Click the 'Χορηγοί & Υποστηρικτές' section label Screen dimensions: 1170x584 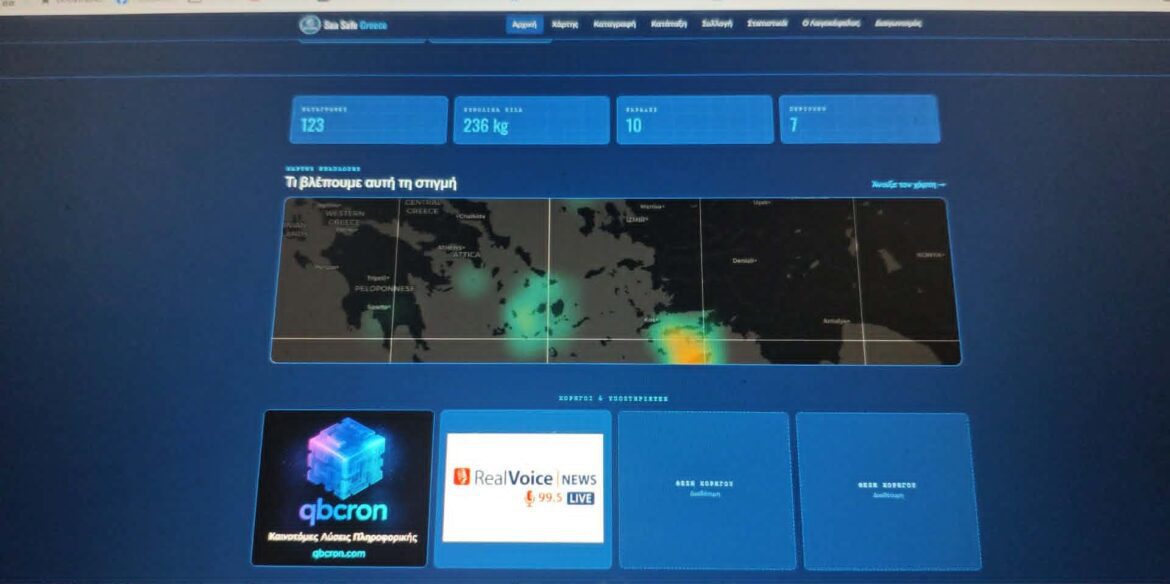[613, 399]
